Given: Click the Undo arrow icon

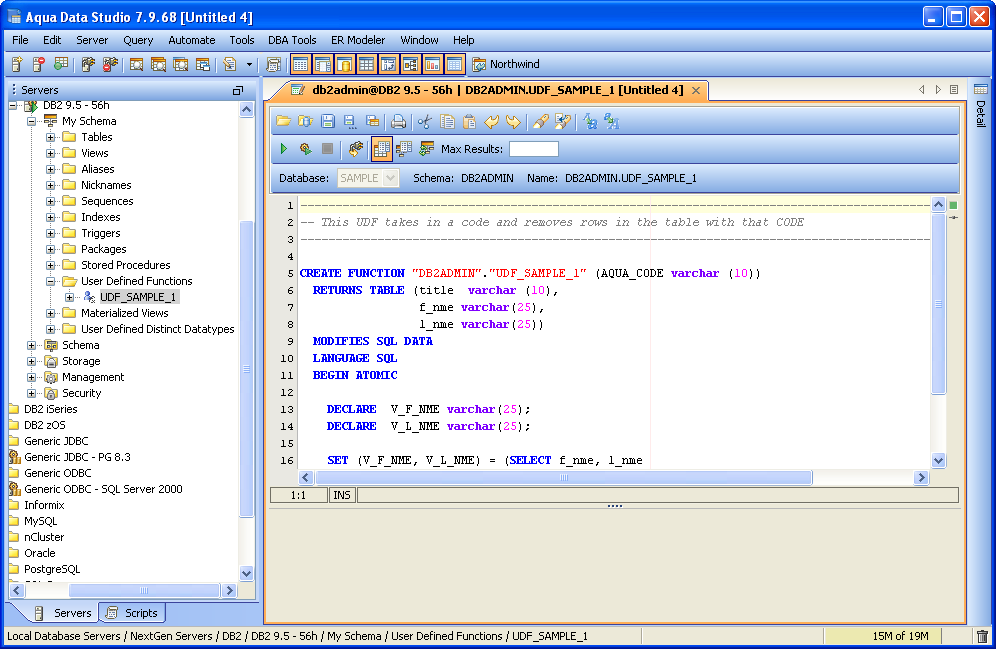Looking at the screenshot, I should point(491,122).
